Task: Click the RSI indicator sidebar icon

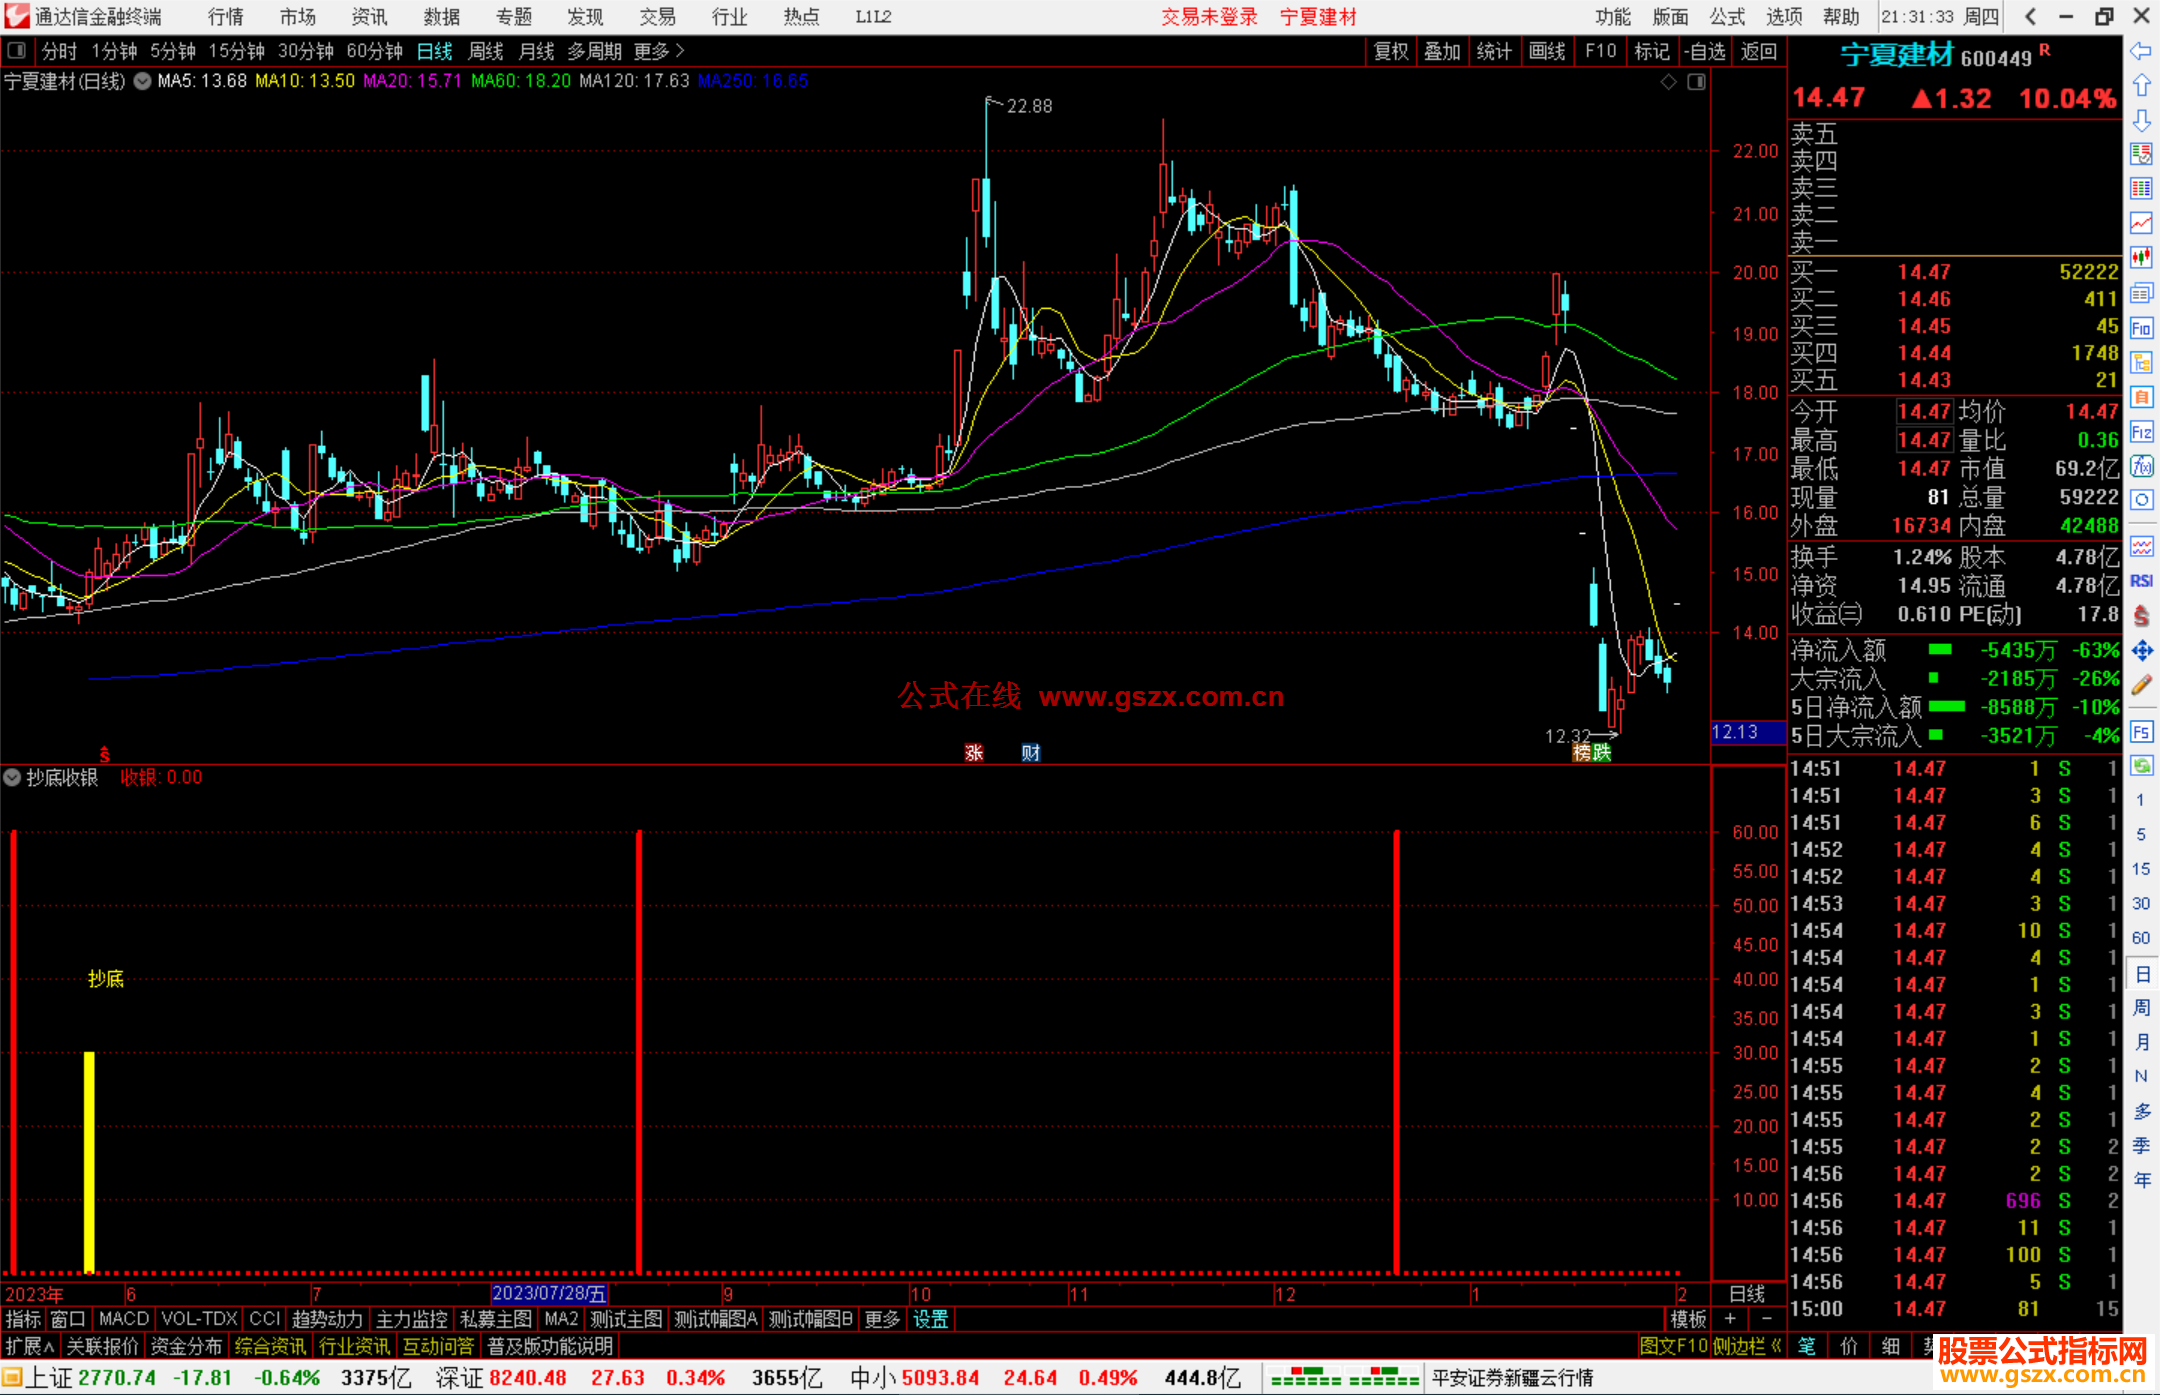Action: click(2141, 581)
